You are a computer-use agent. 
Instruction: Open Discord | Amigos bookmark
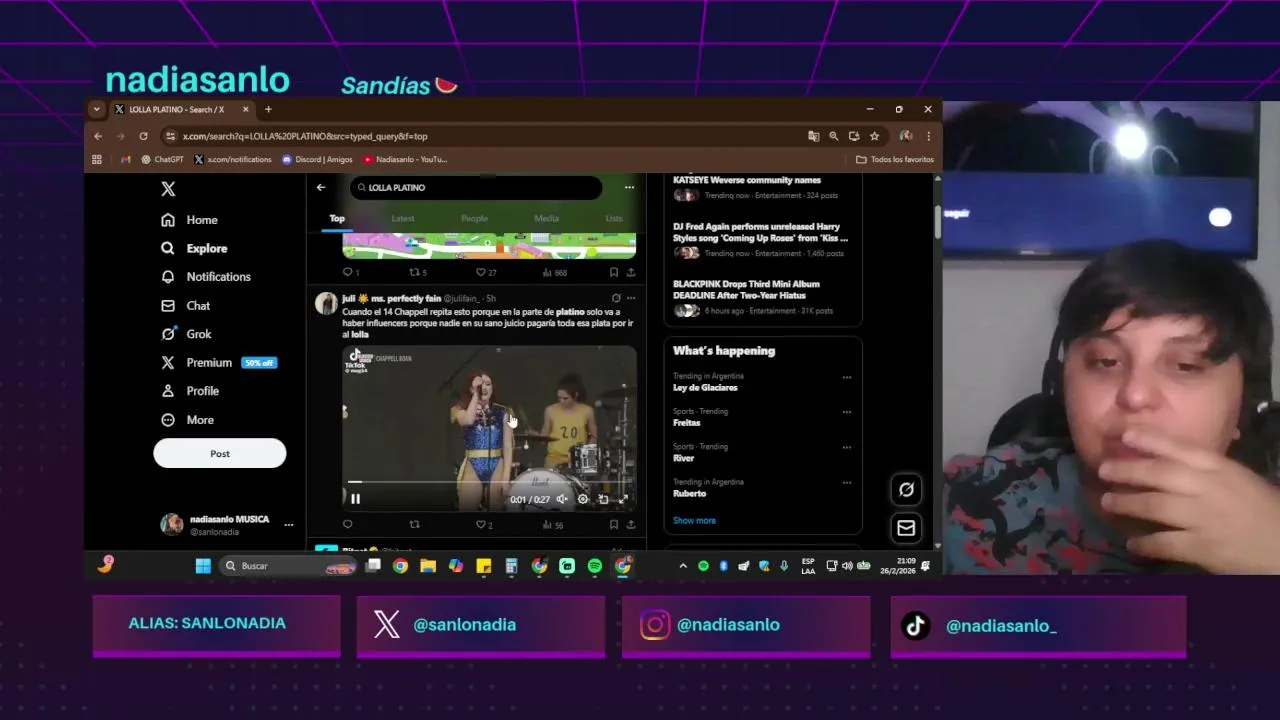(317, 159)
